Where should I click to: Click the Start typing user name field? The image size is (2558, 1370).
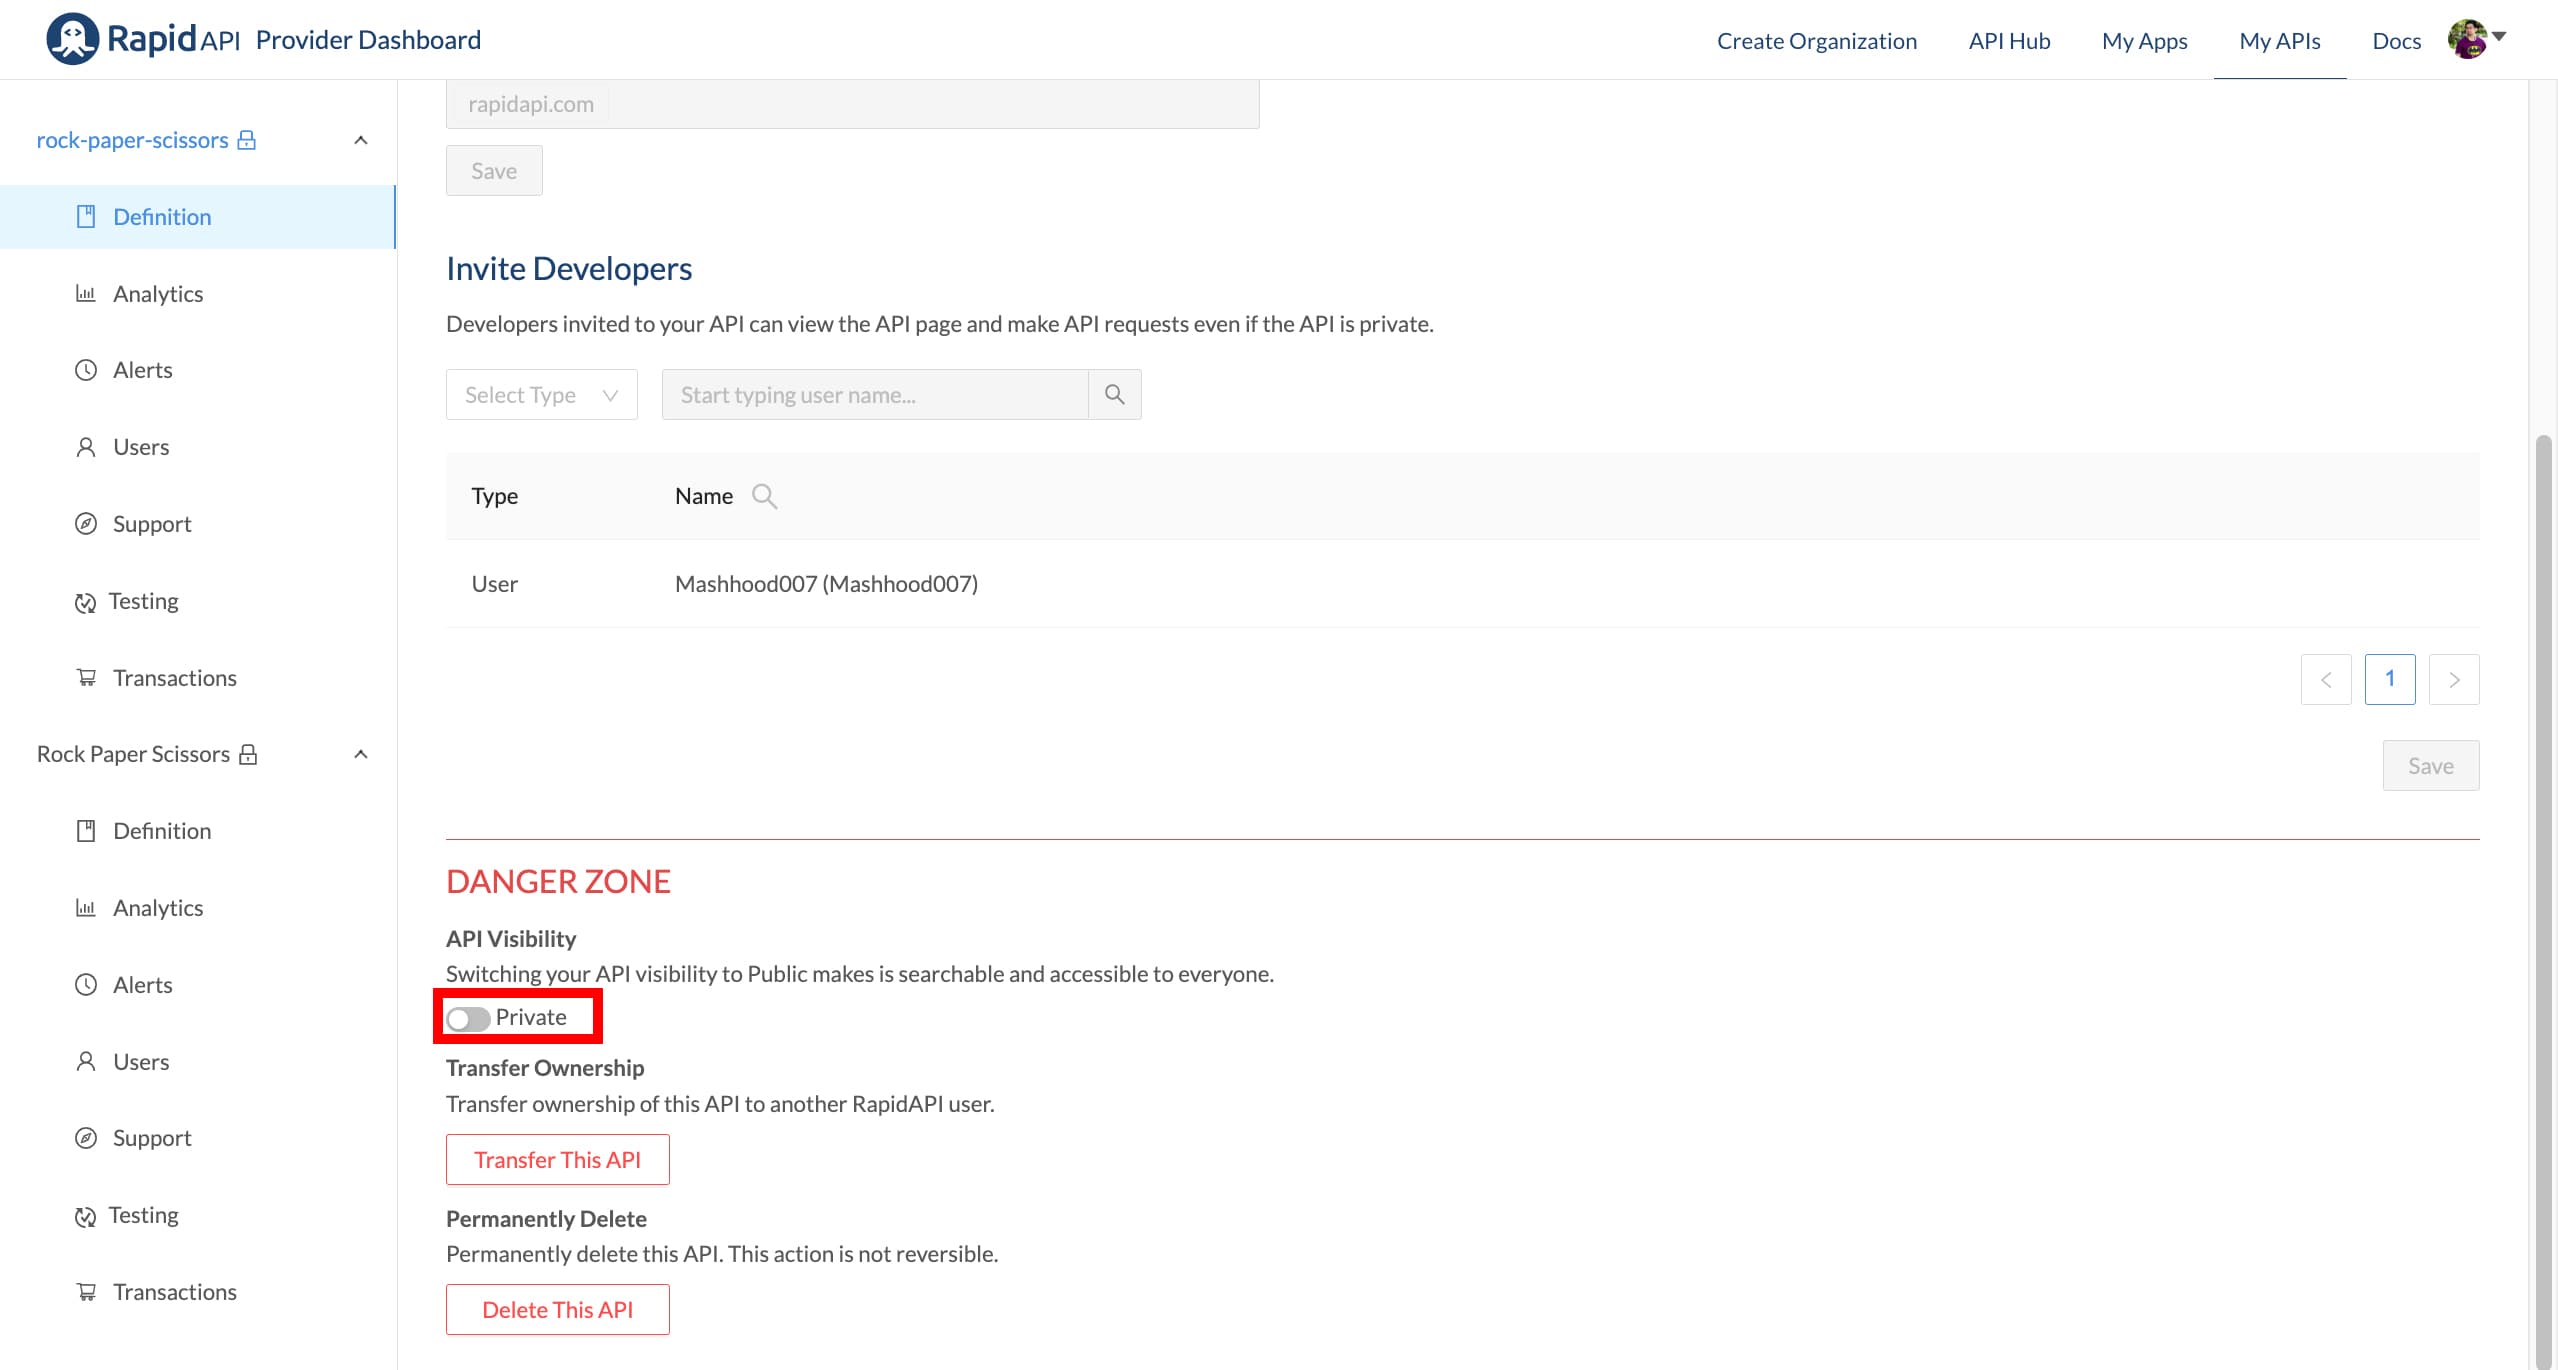875,395
